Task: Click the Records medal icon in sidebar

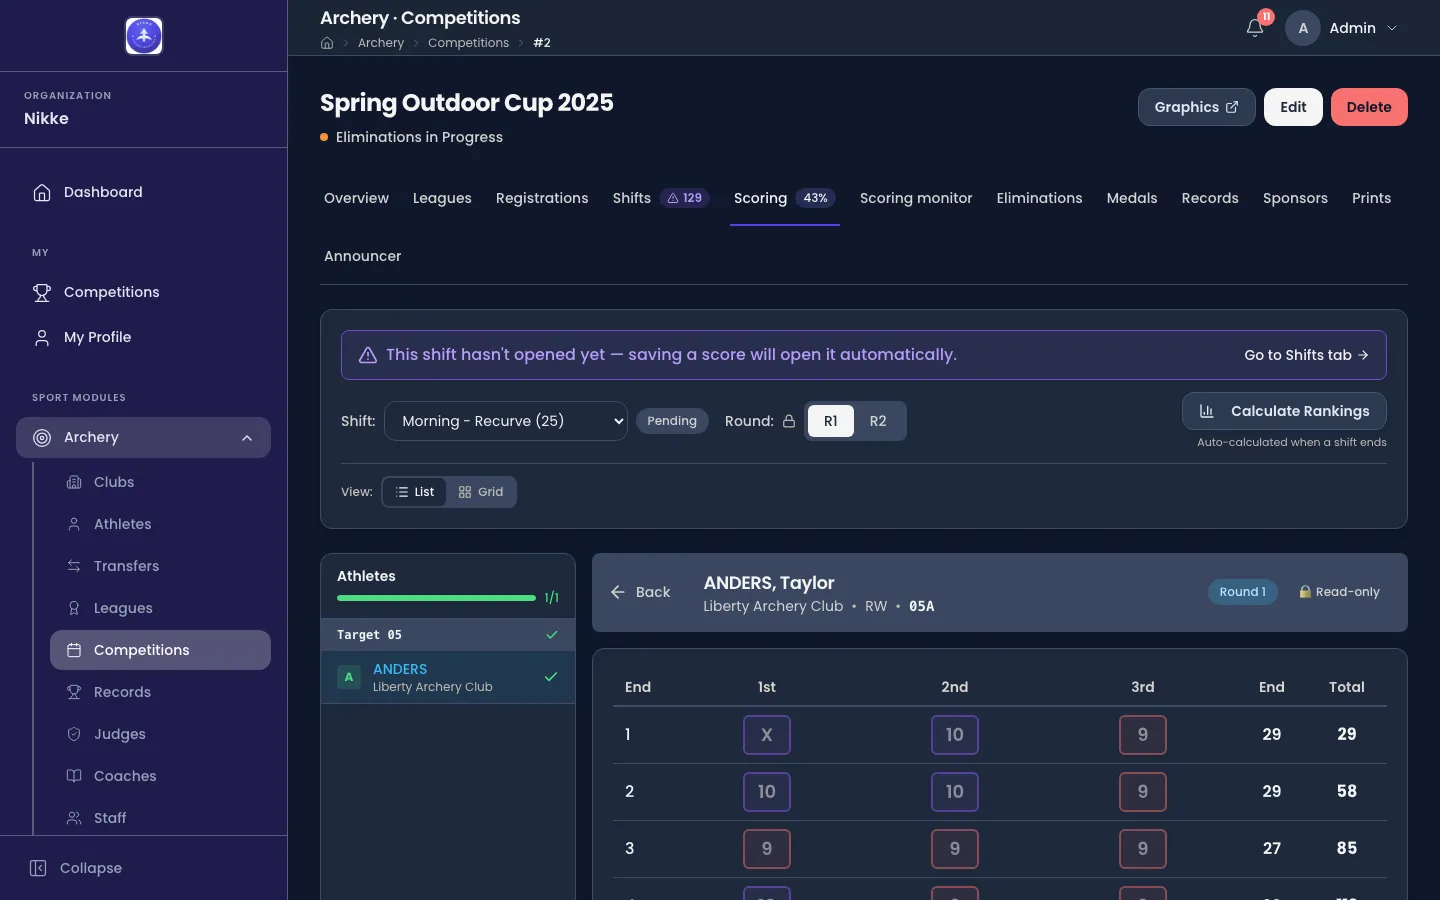Action: tap(74, 692)
